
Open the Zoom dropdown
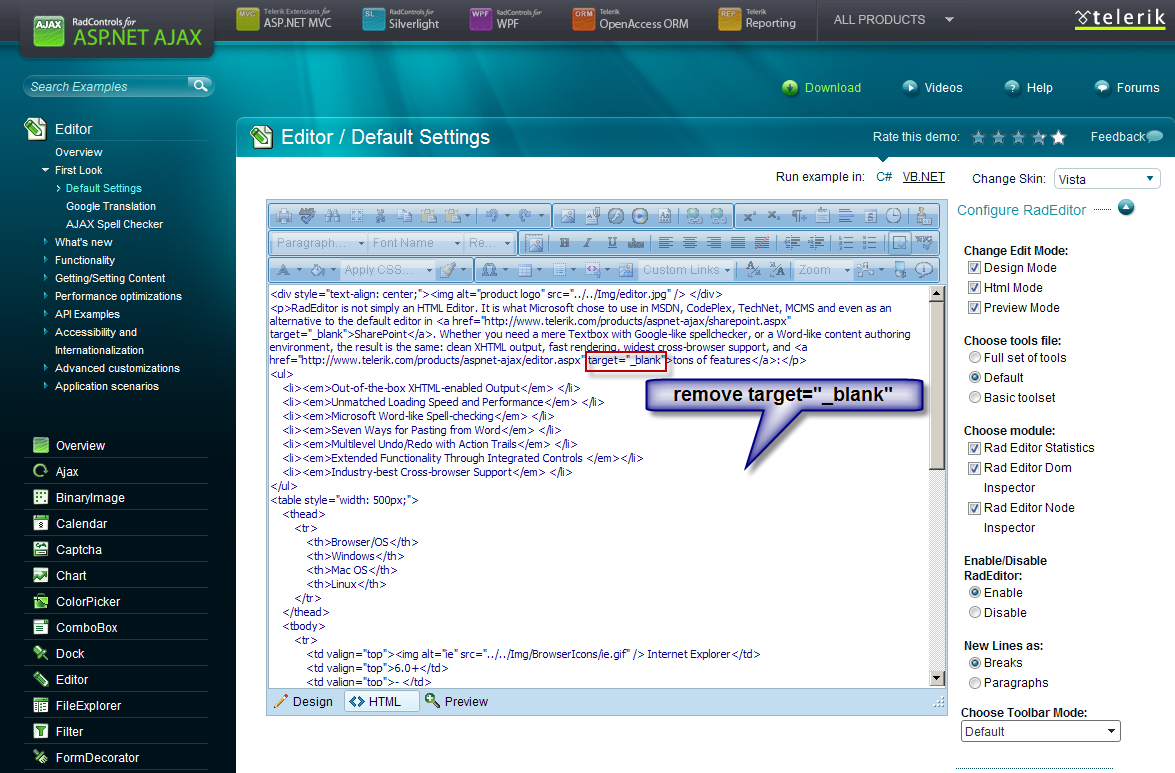(x=824, y=270)
